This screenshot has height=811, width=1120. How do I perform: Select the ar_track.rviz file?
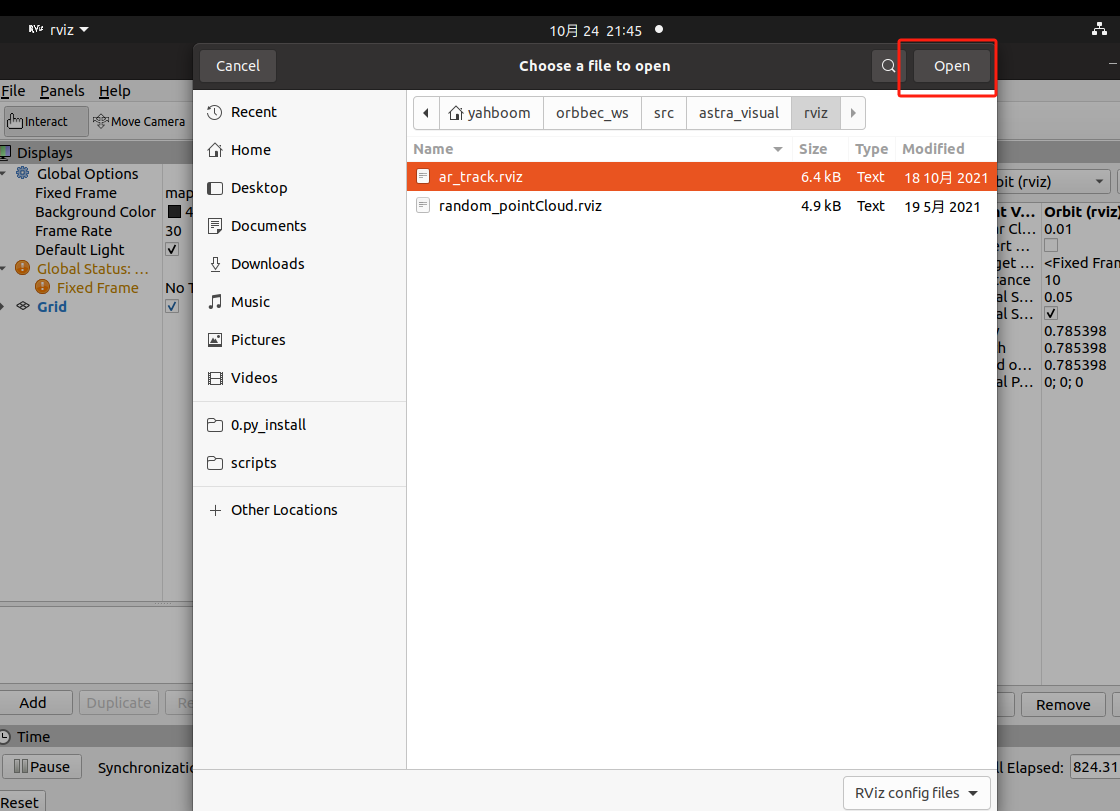[x=701, y=177]
